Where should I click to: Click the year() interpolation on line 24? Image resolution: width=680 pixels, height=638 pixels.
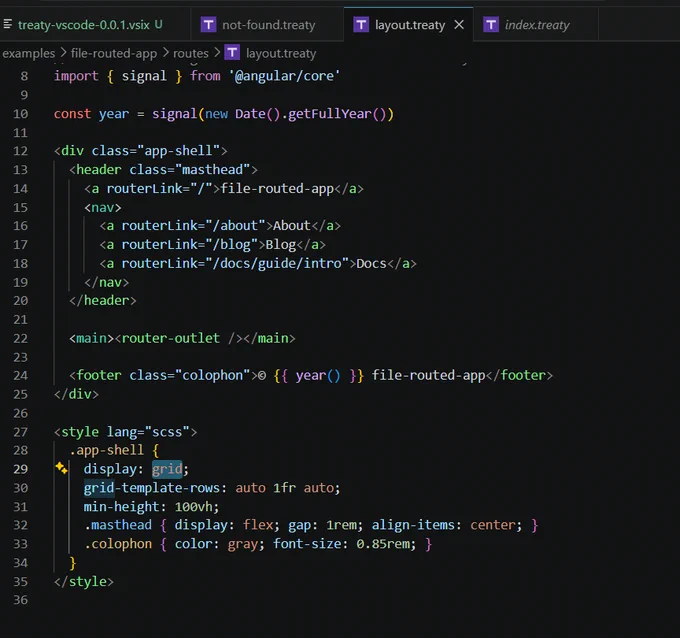click(x=318, y=375)
